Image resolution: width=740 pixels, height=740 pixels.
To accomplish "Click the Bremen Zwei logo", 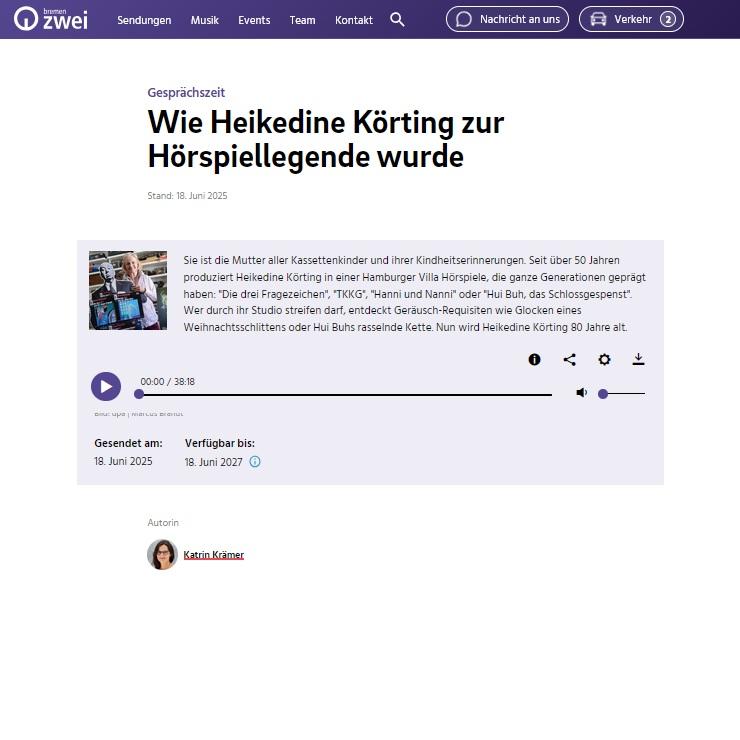I will pyautogui.click(x=50, y=19).
